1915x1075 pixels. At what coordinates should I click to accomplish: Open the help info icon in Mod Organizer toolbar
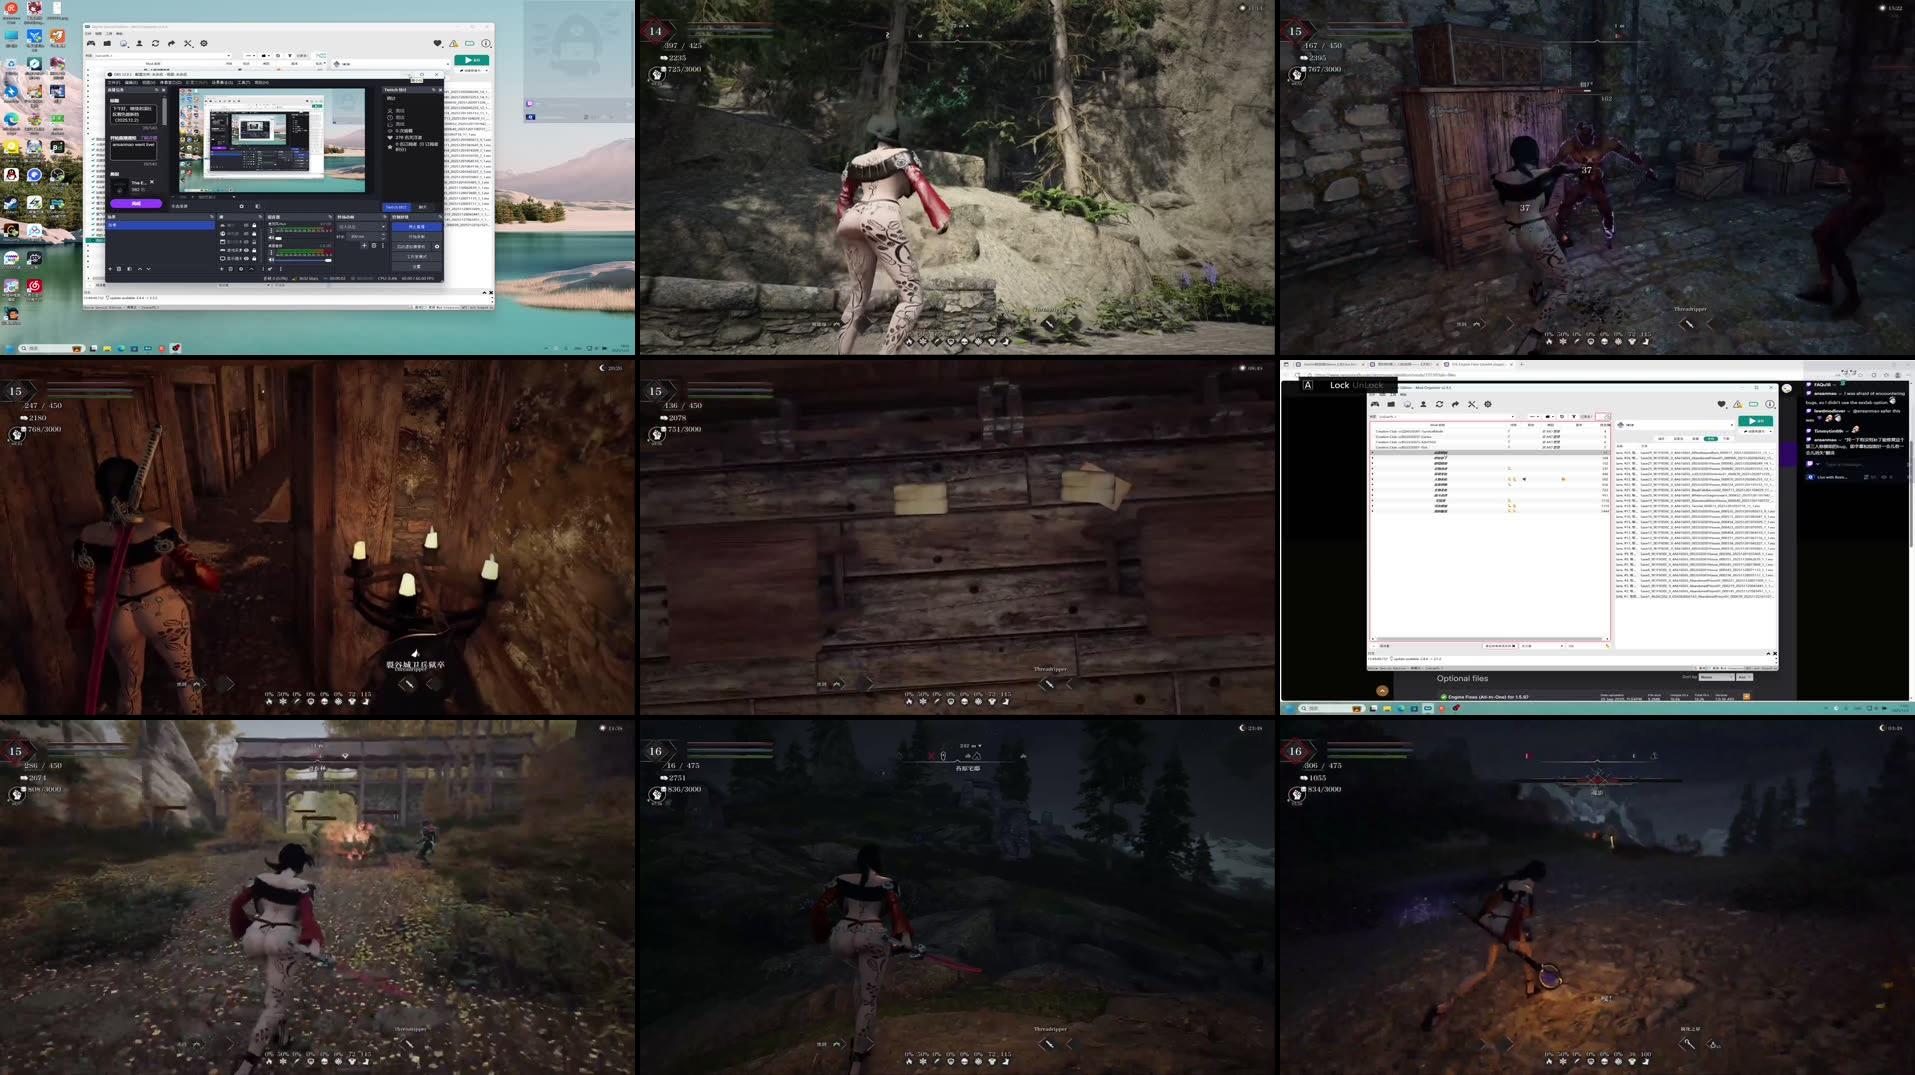486,43
